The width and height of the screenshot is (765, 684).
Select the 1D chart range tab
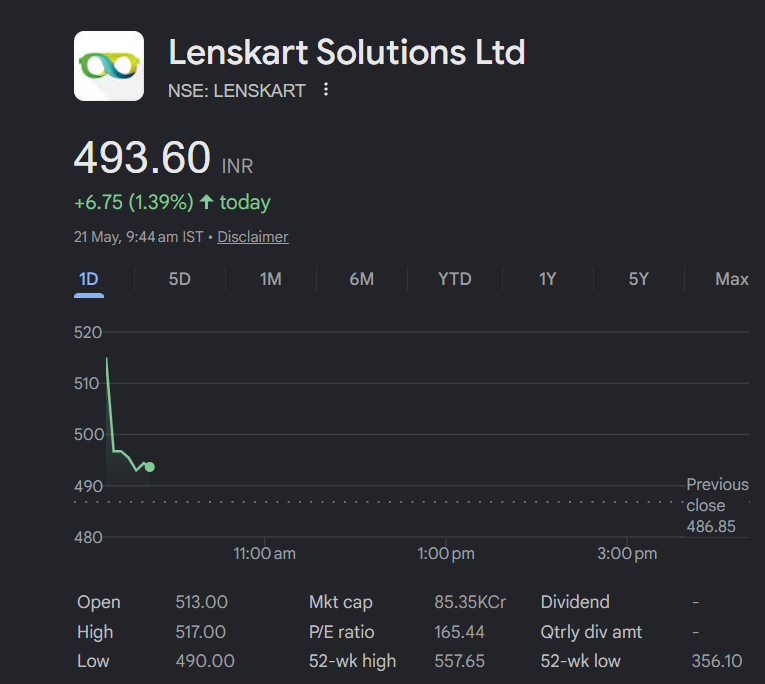click(x=89, y=280)
